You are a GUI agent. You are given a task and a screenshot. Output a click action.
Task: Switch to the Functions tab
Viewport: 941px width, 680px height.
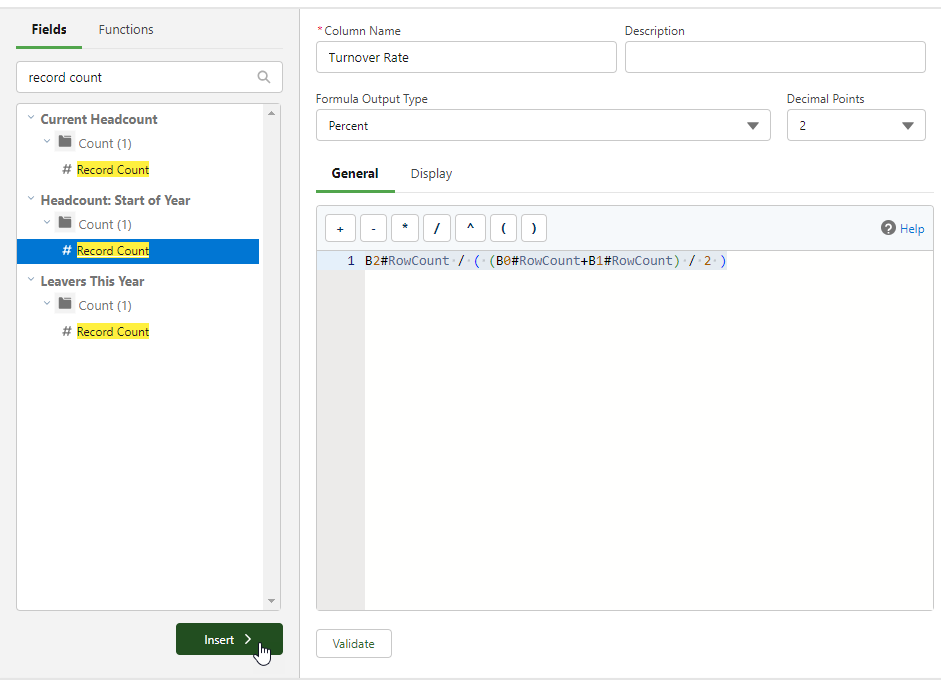pos(126,30)
